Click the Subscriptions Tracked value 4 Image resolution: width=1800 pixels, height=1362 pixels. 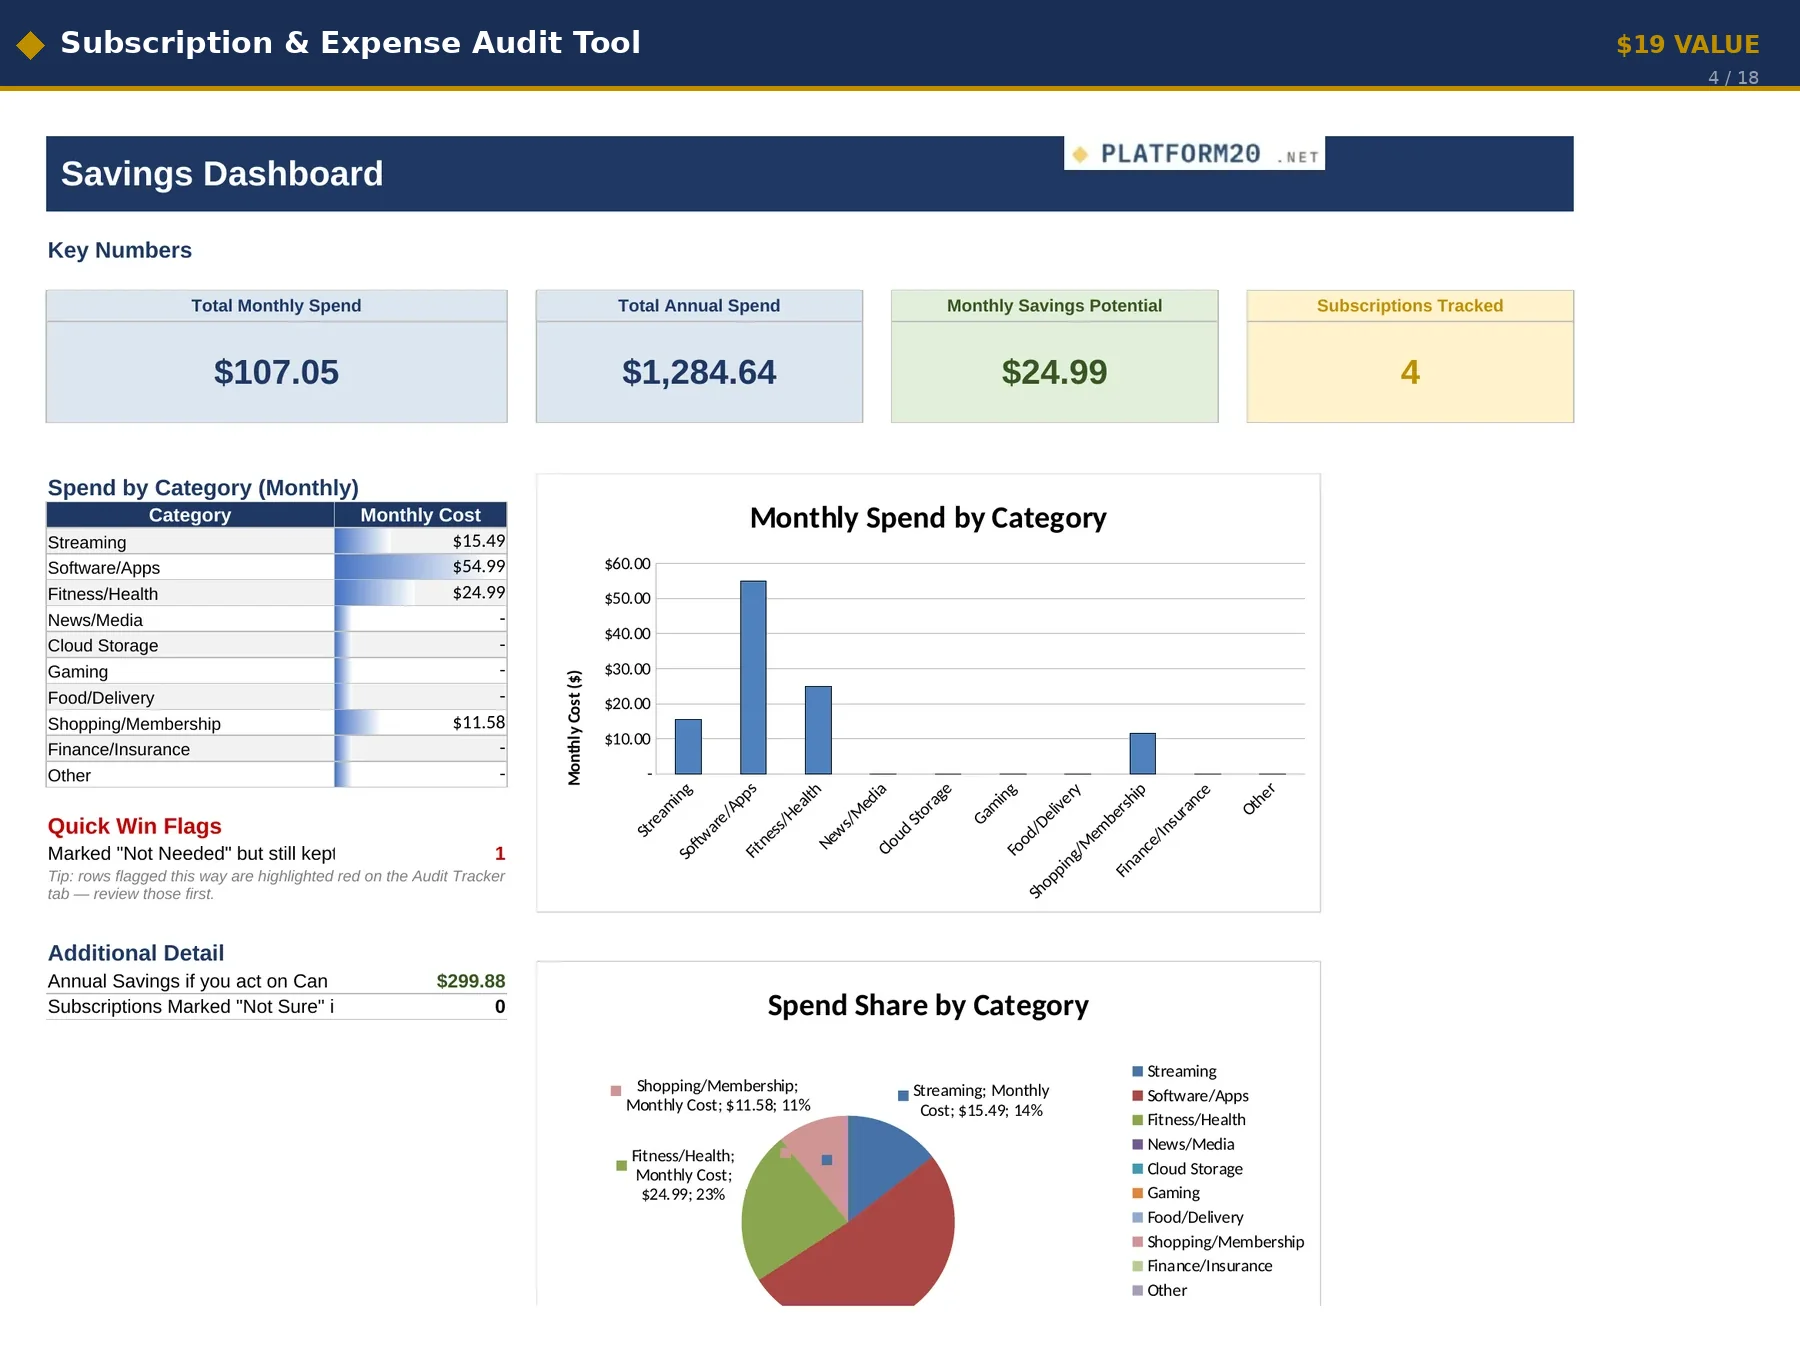(1410, 372)
